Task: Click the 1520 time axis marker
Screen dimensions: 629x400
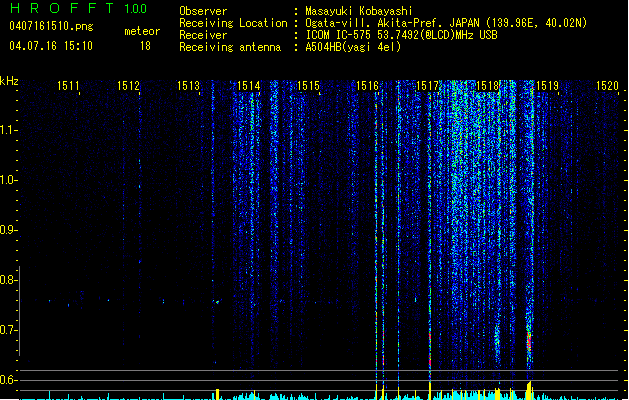Action: [x=607, y=86]
